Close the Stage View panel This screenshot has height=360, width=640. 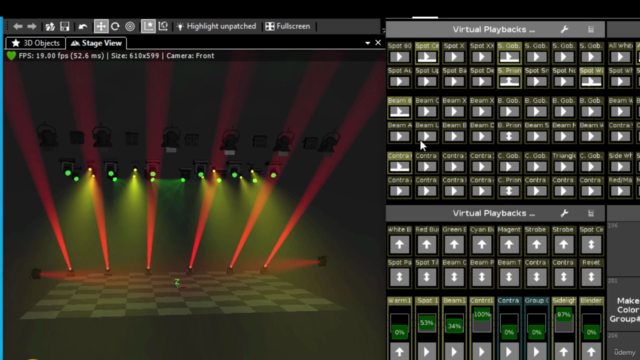tap(378, 42)
